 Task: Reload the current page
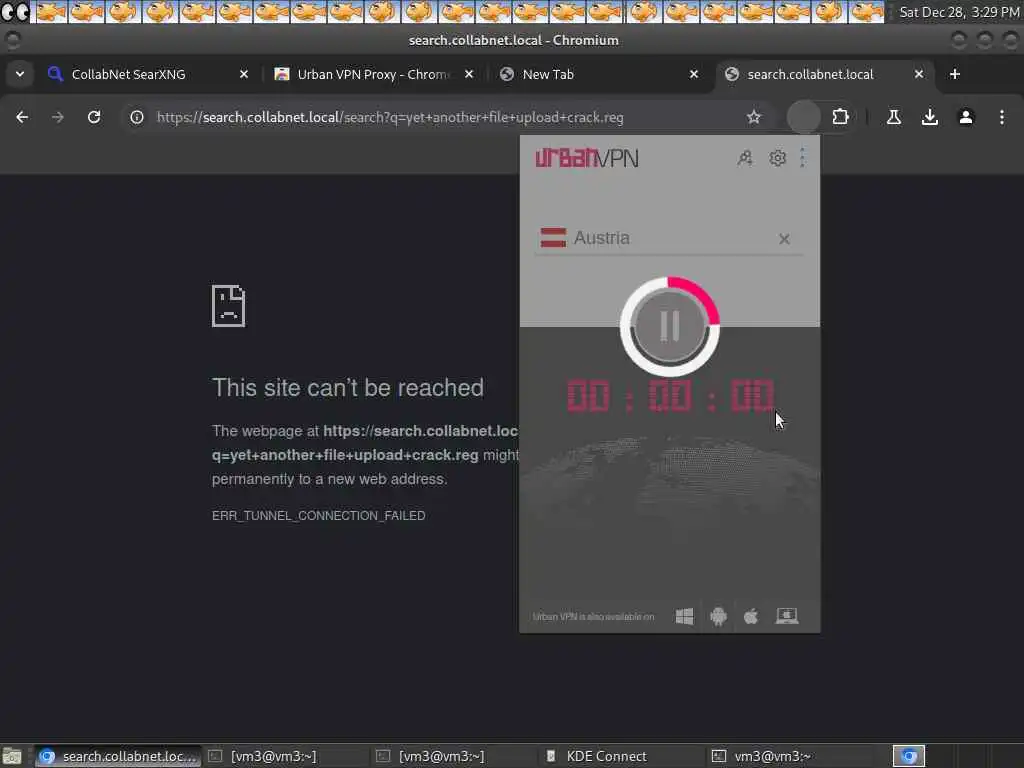94,117
